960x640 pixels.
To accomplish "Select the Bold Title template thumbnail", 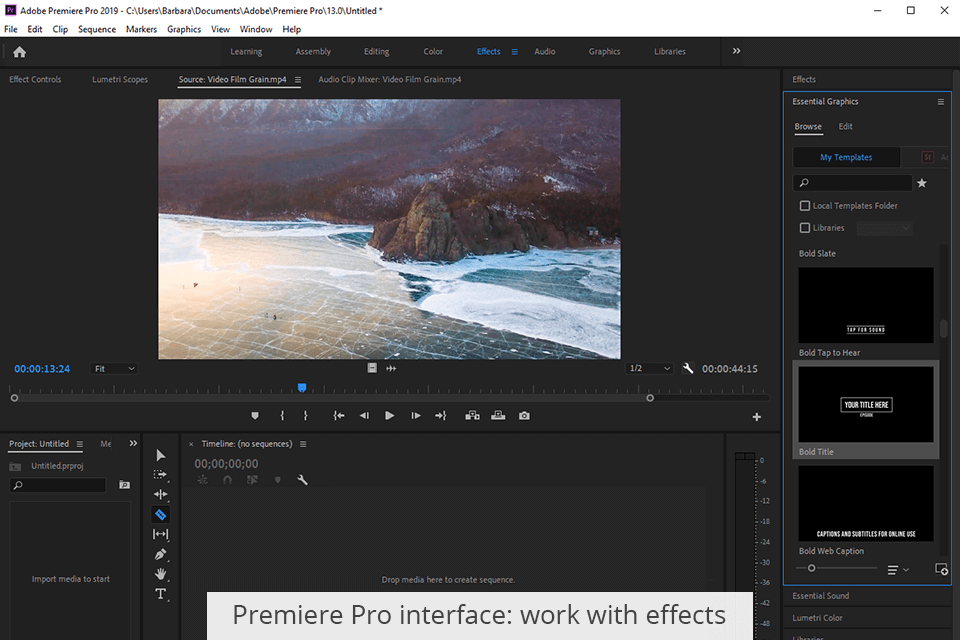I will (866, 405).
